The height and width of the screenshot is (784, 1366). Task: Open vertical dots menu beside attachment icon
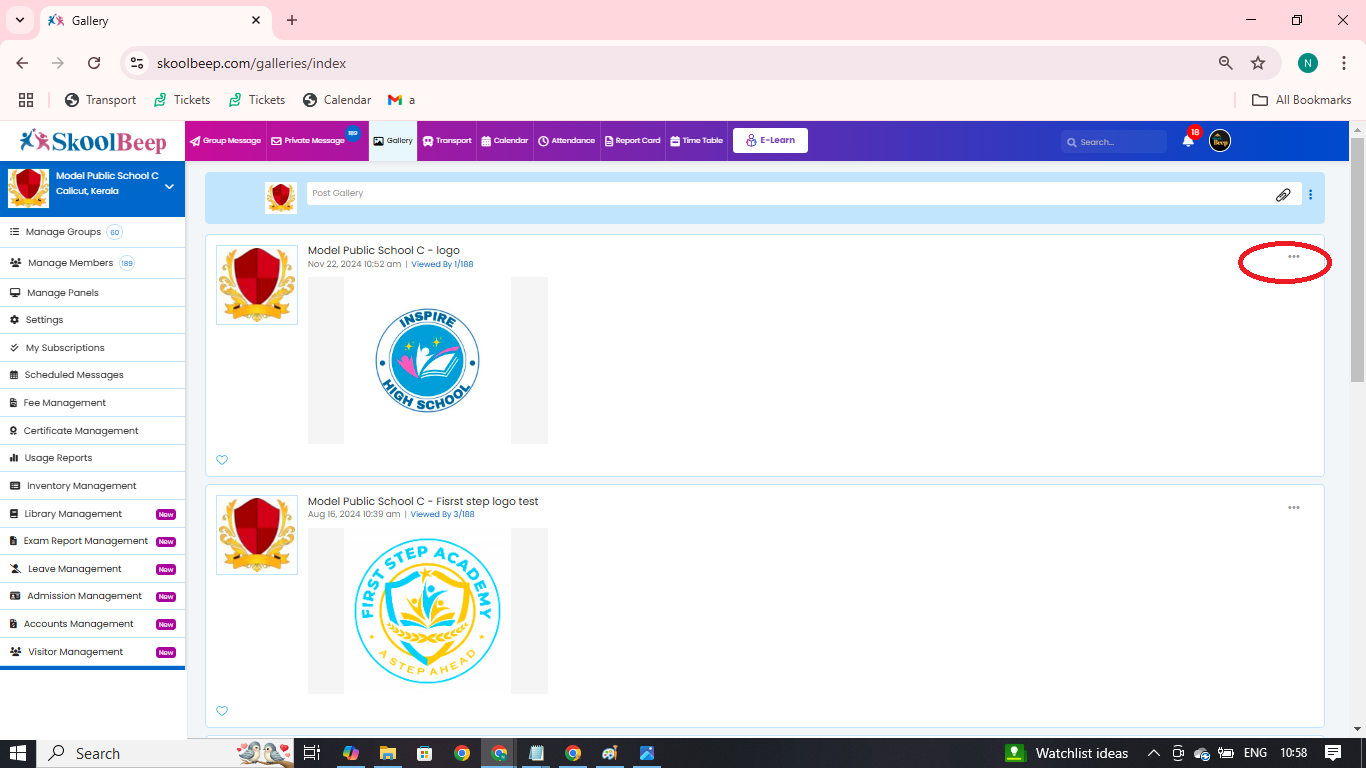(x=1311, y=195)
